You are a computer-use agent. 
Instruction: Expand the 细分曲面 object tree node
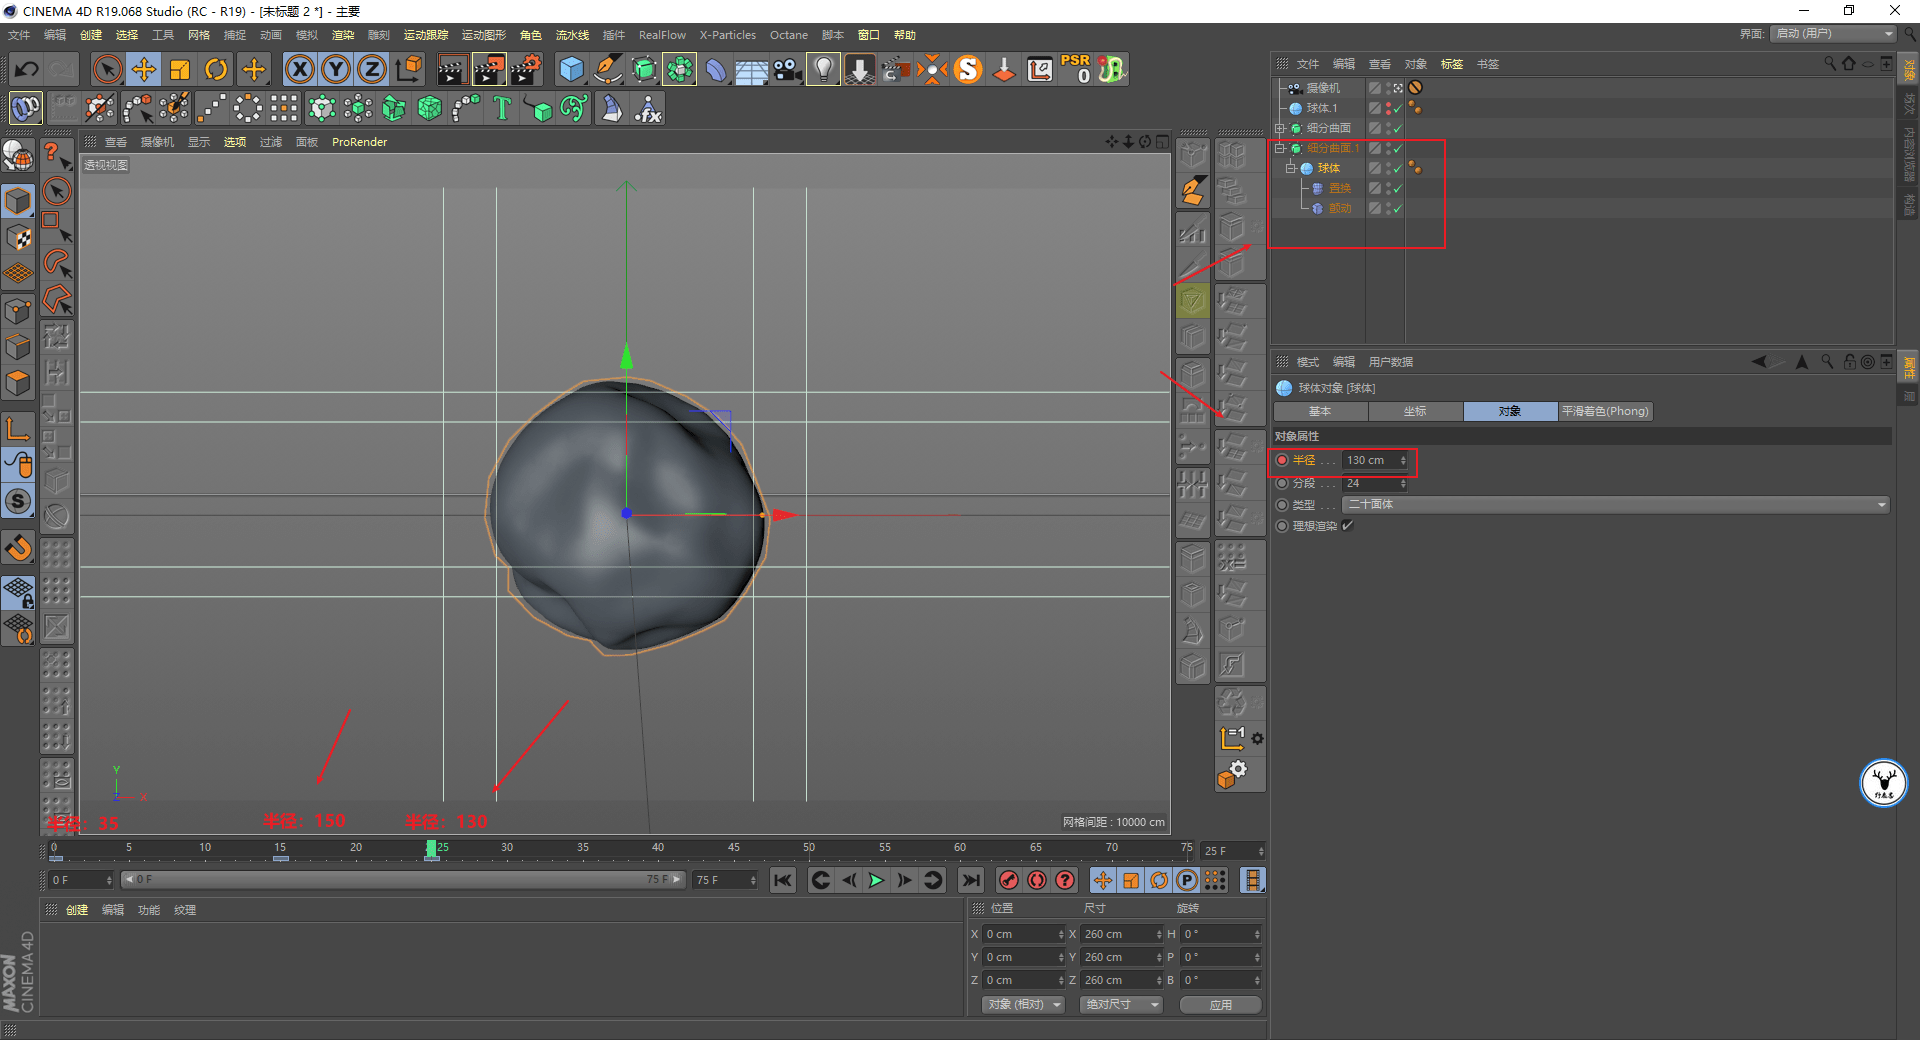coord(1279,128)
